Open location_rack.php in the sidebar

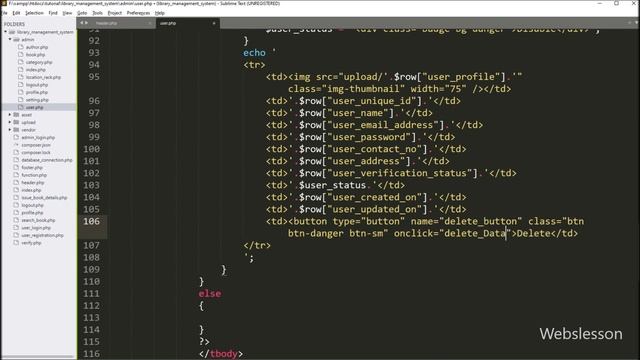pyautogui.click(x=43, y=77)
